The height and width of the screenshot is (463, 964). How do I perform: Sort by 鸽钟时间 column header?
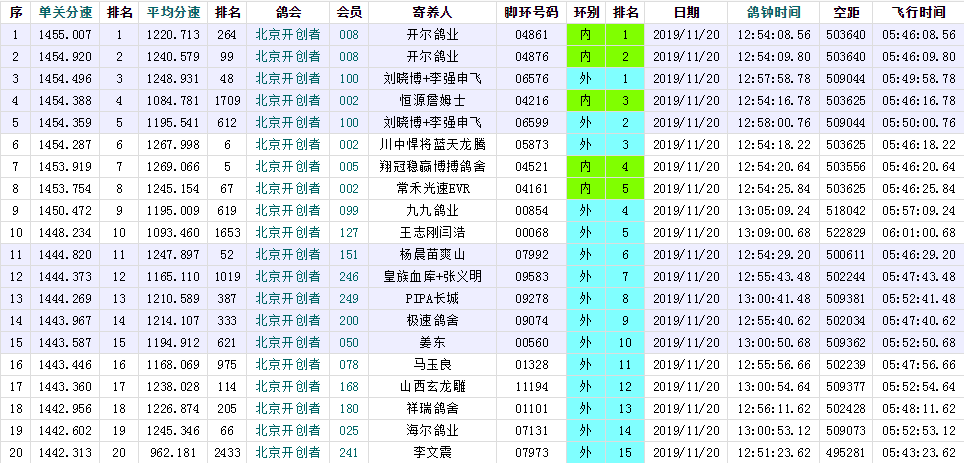tap(773, 12)
